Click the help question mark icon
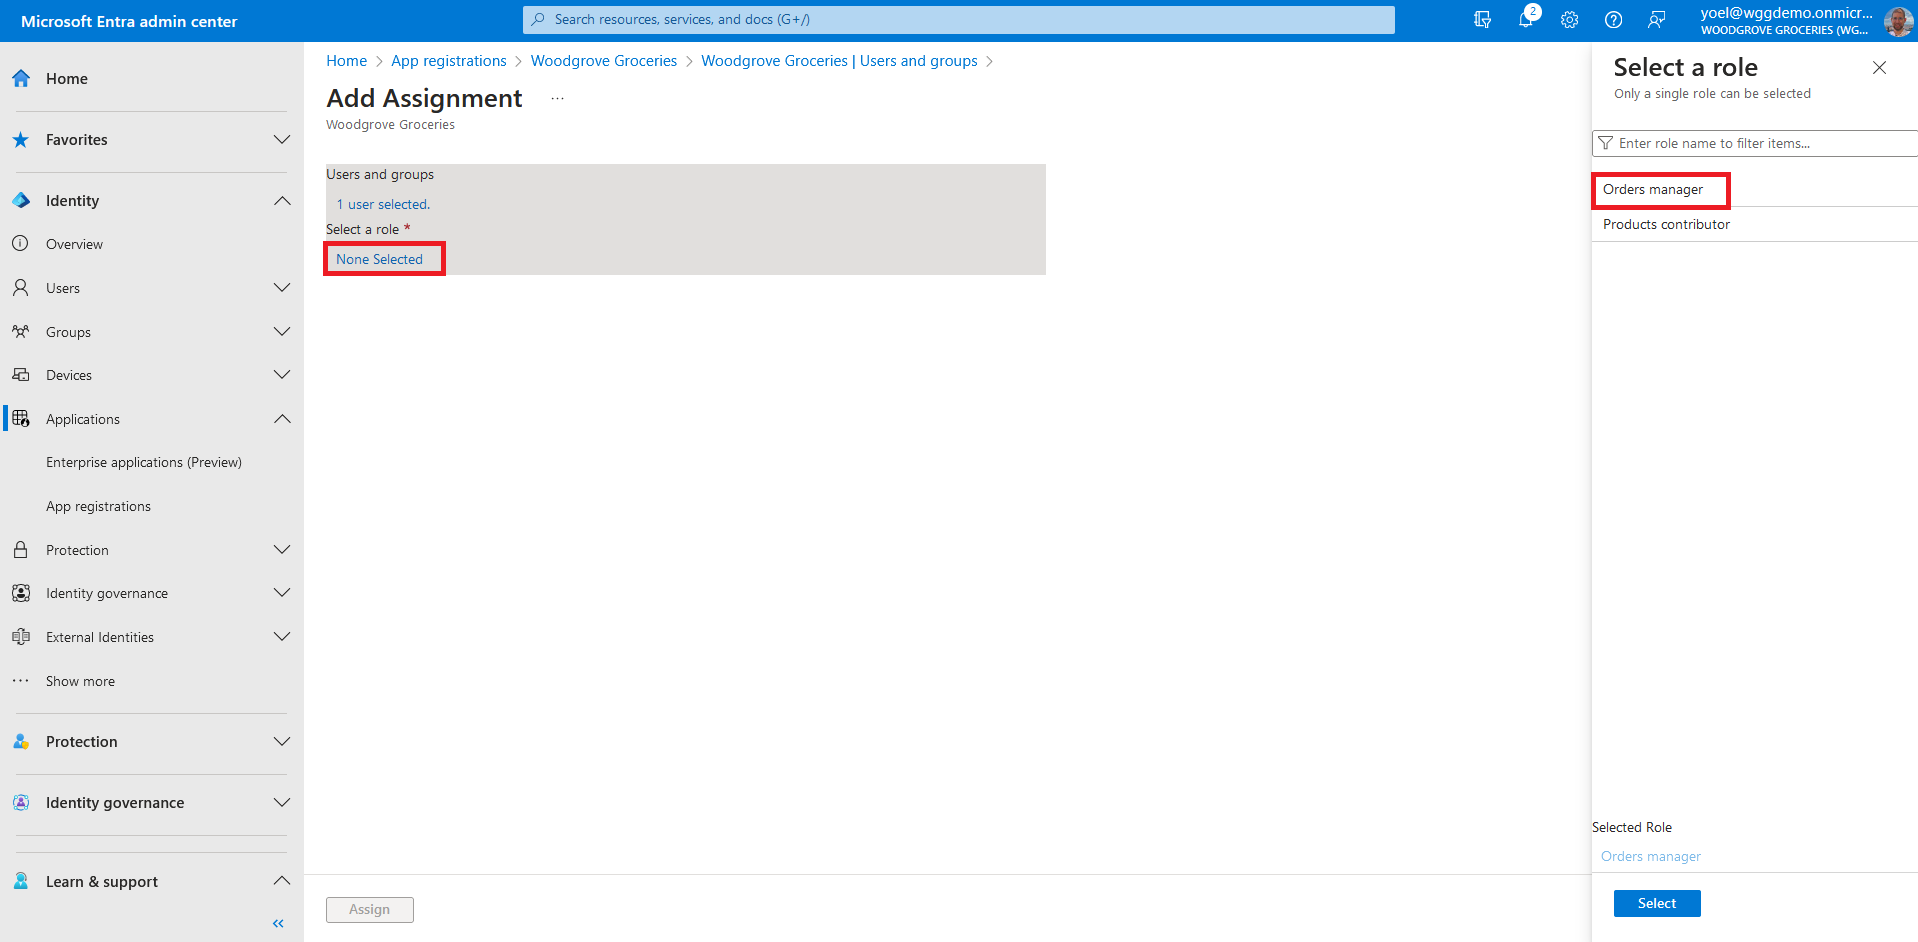The height and width of the screenshot is (942, 1918). 1613,20
